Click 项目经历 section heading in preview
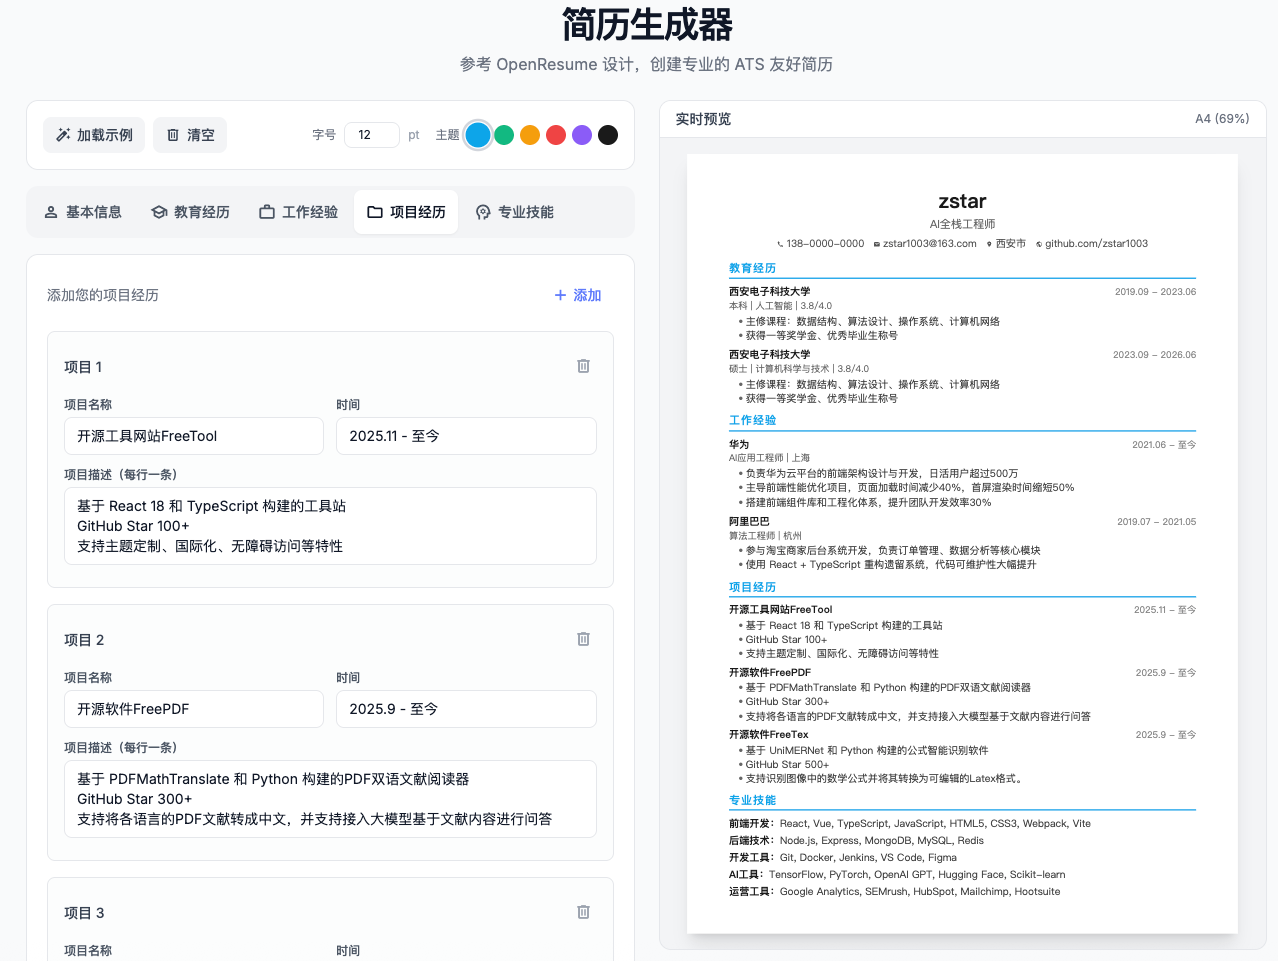Viewport: 1278px width, 961px height. coord(752,587)
